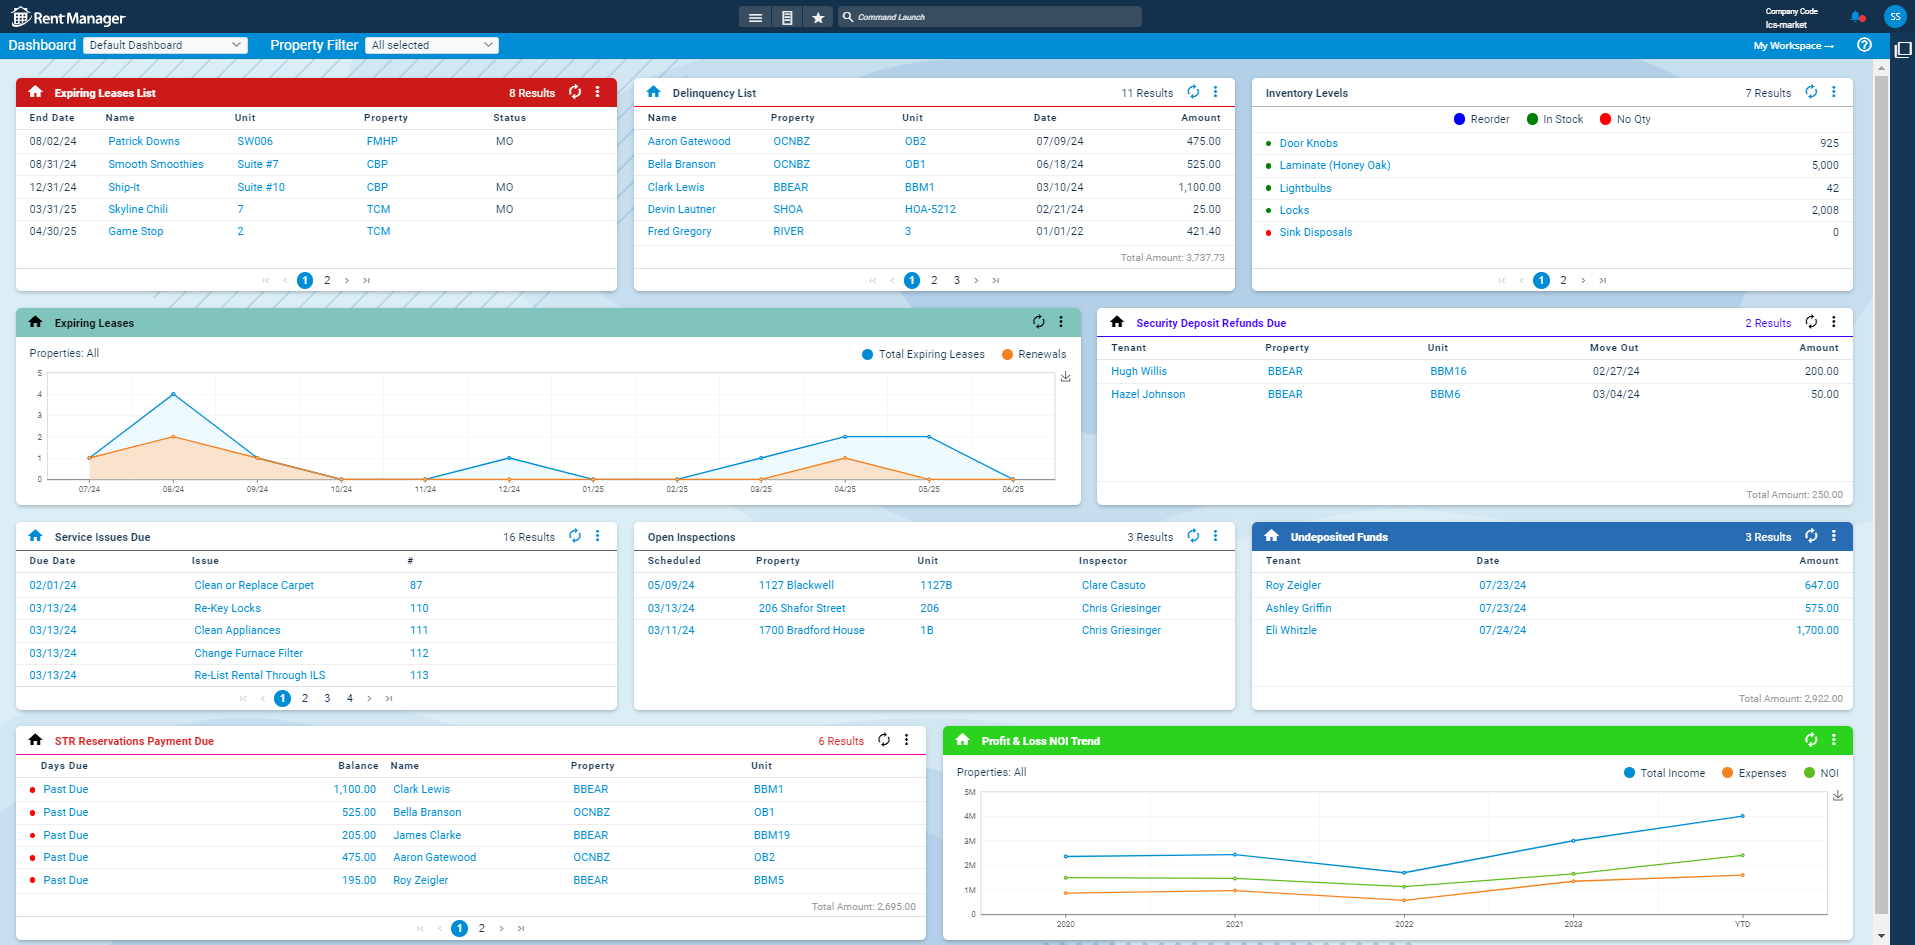1915x945 pixels.
Task: Open Undeposited Funds kebab menu
Action: coord(1834,536)
